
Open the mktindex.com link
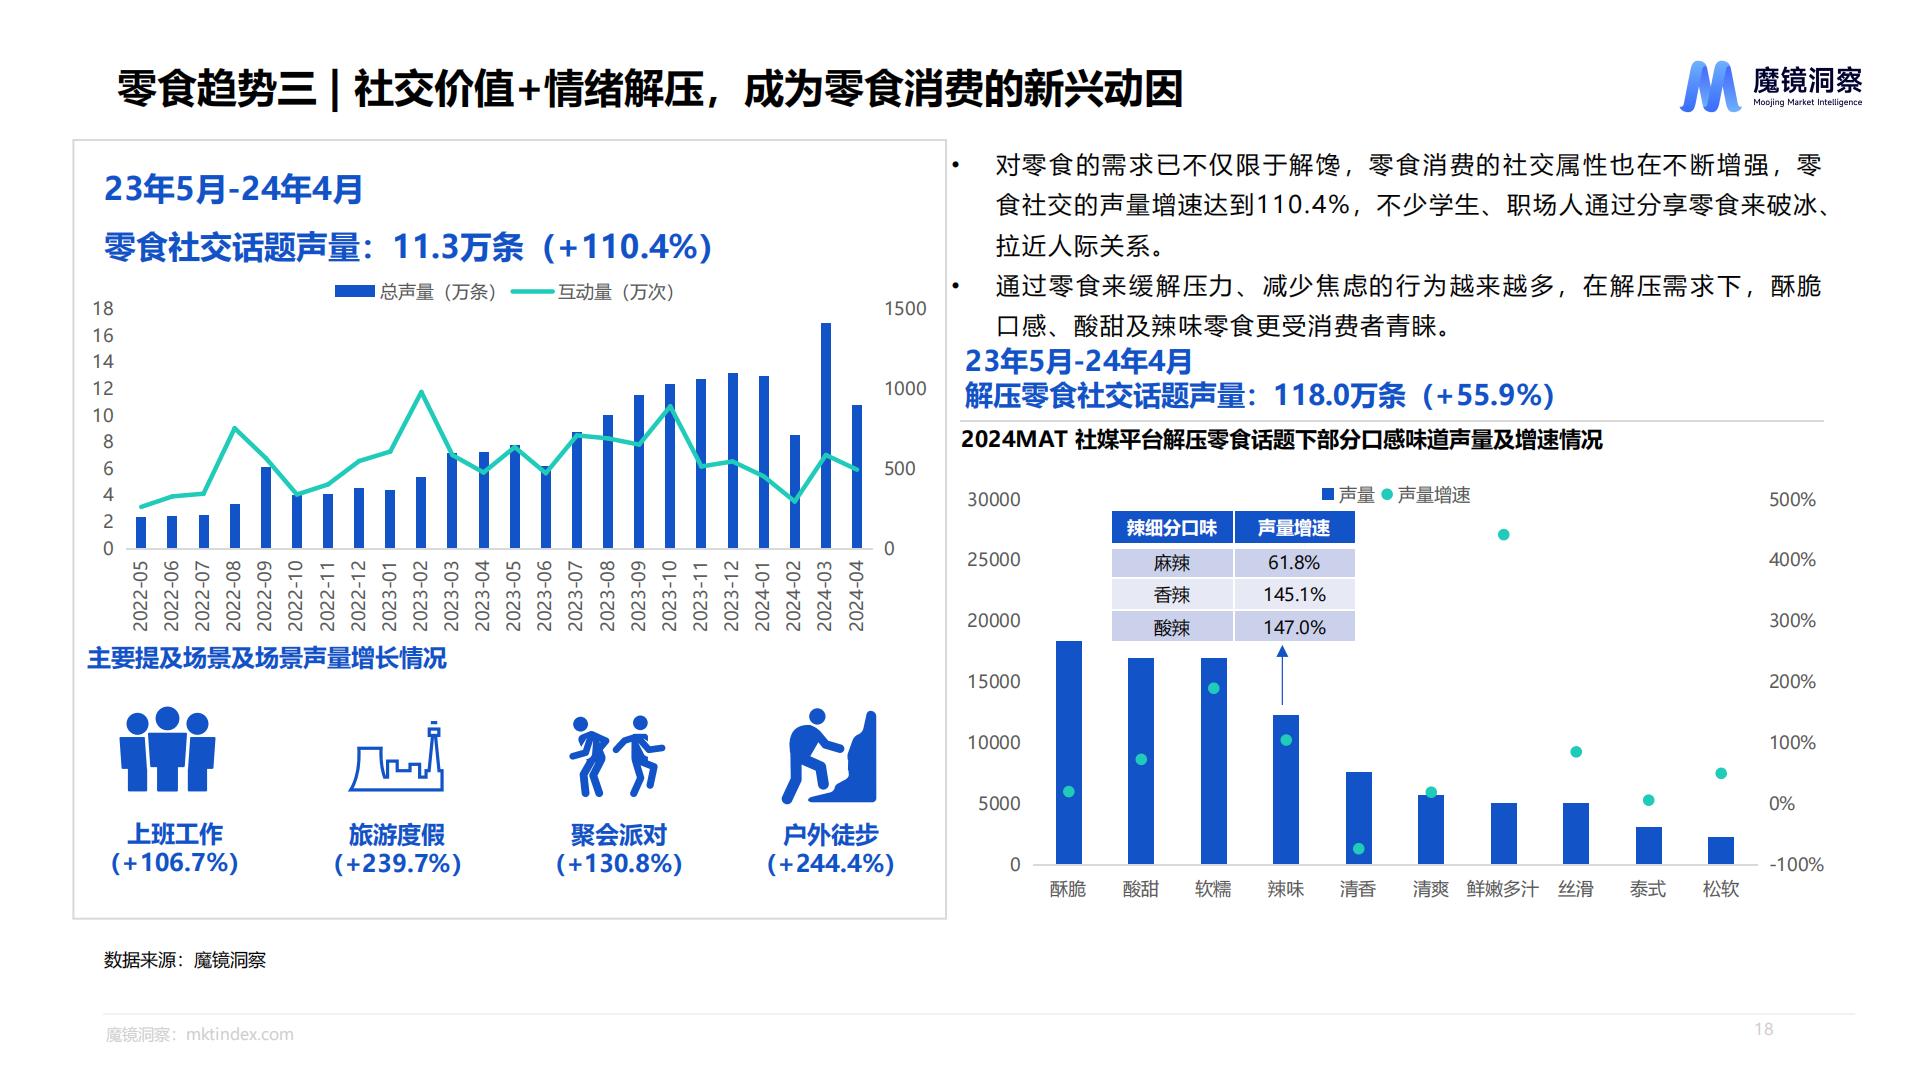(240, 1034)
